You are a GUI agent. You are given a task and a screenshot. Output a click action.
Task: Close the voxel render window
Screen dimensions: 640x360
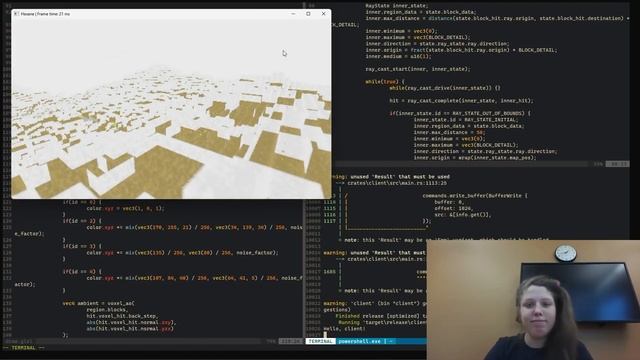click(x=324, y=14)
